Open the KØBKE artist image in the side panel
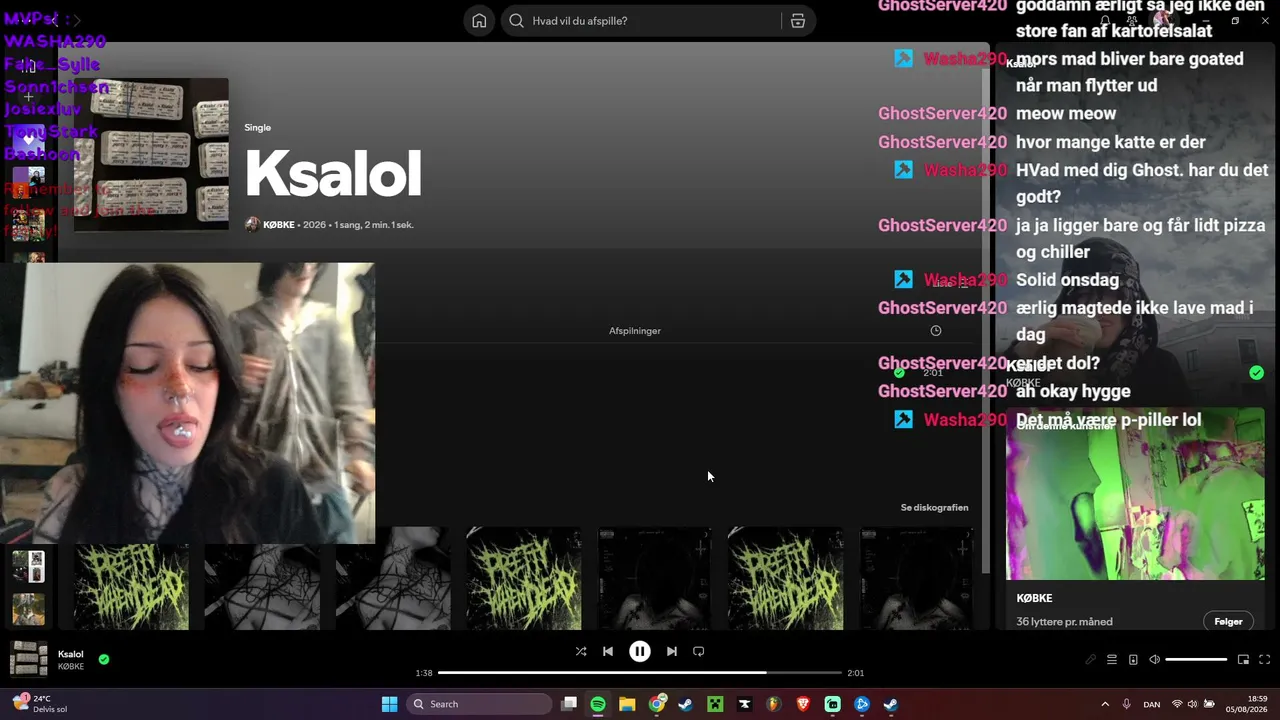 pyautogui.click(x=1135, y=493)
